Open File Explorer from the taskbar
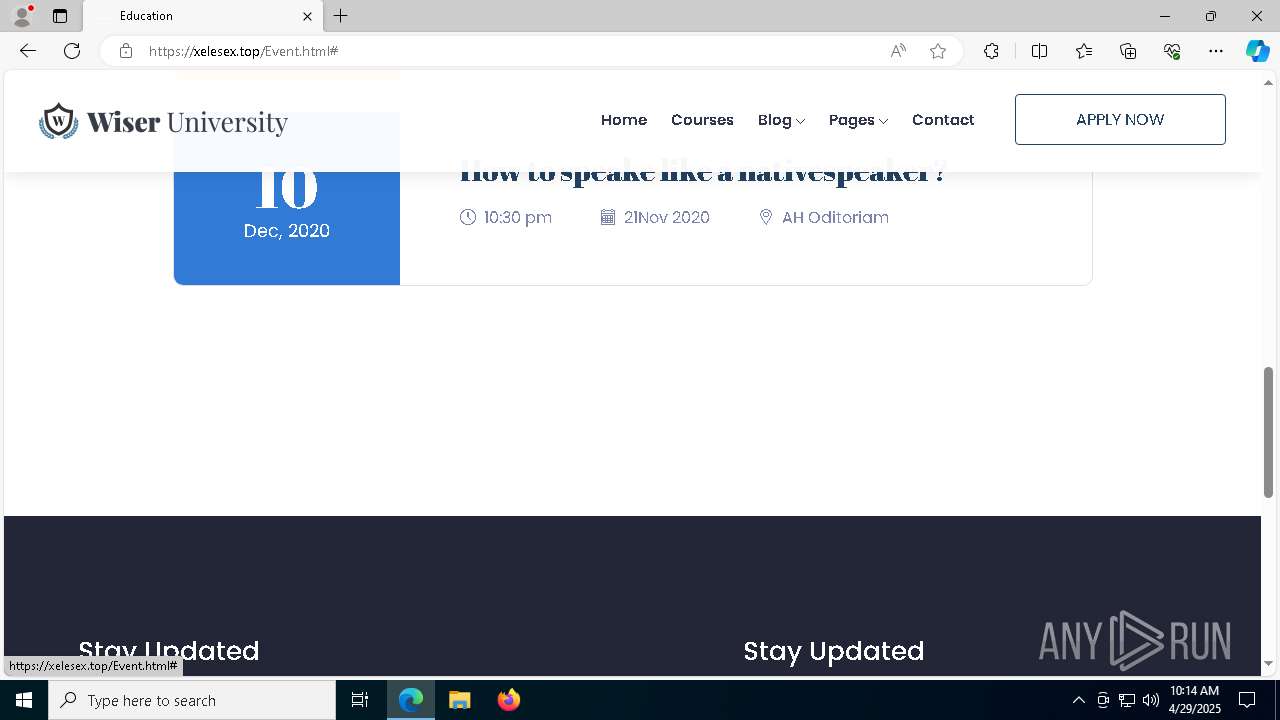Screen dimensions: 1280x720 pos(459,700)
